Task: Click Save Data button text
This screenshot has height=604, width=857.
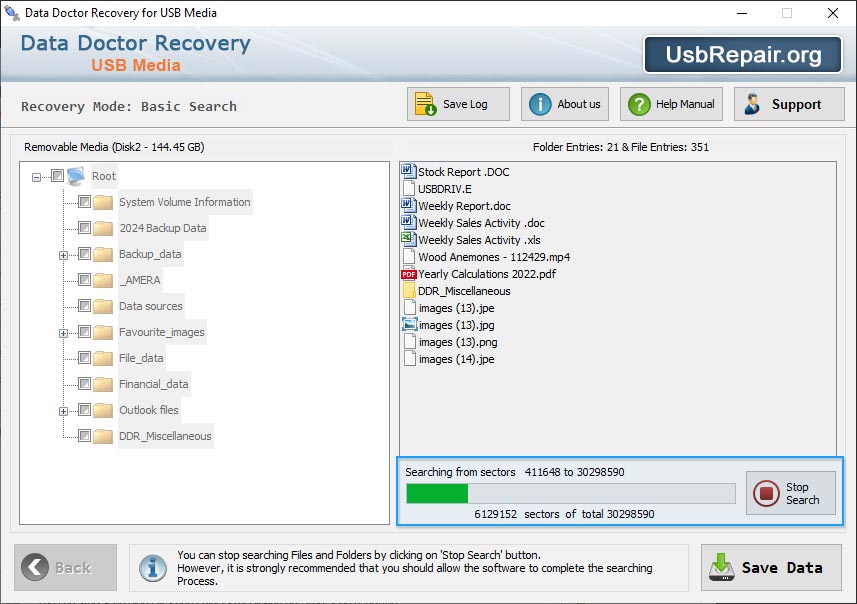Action: click(x=782, y=568)
